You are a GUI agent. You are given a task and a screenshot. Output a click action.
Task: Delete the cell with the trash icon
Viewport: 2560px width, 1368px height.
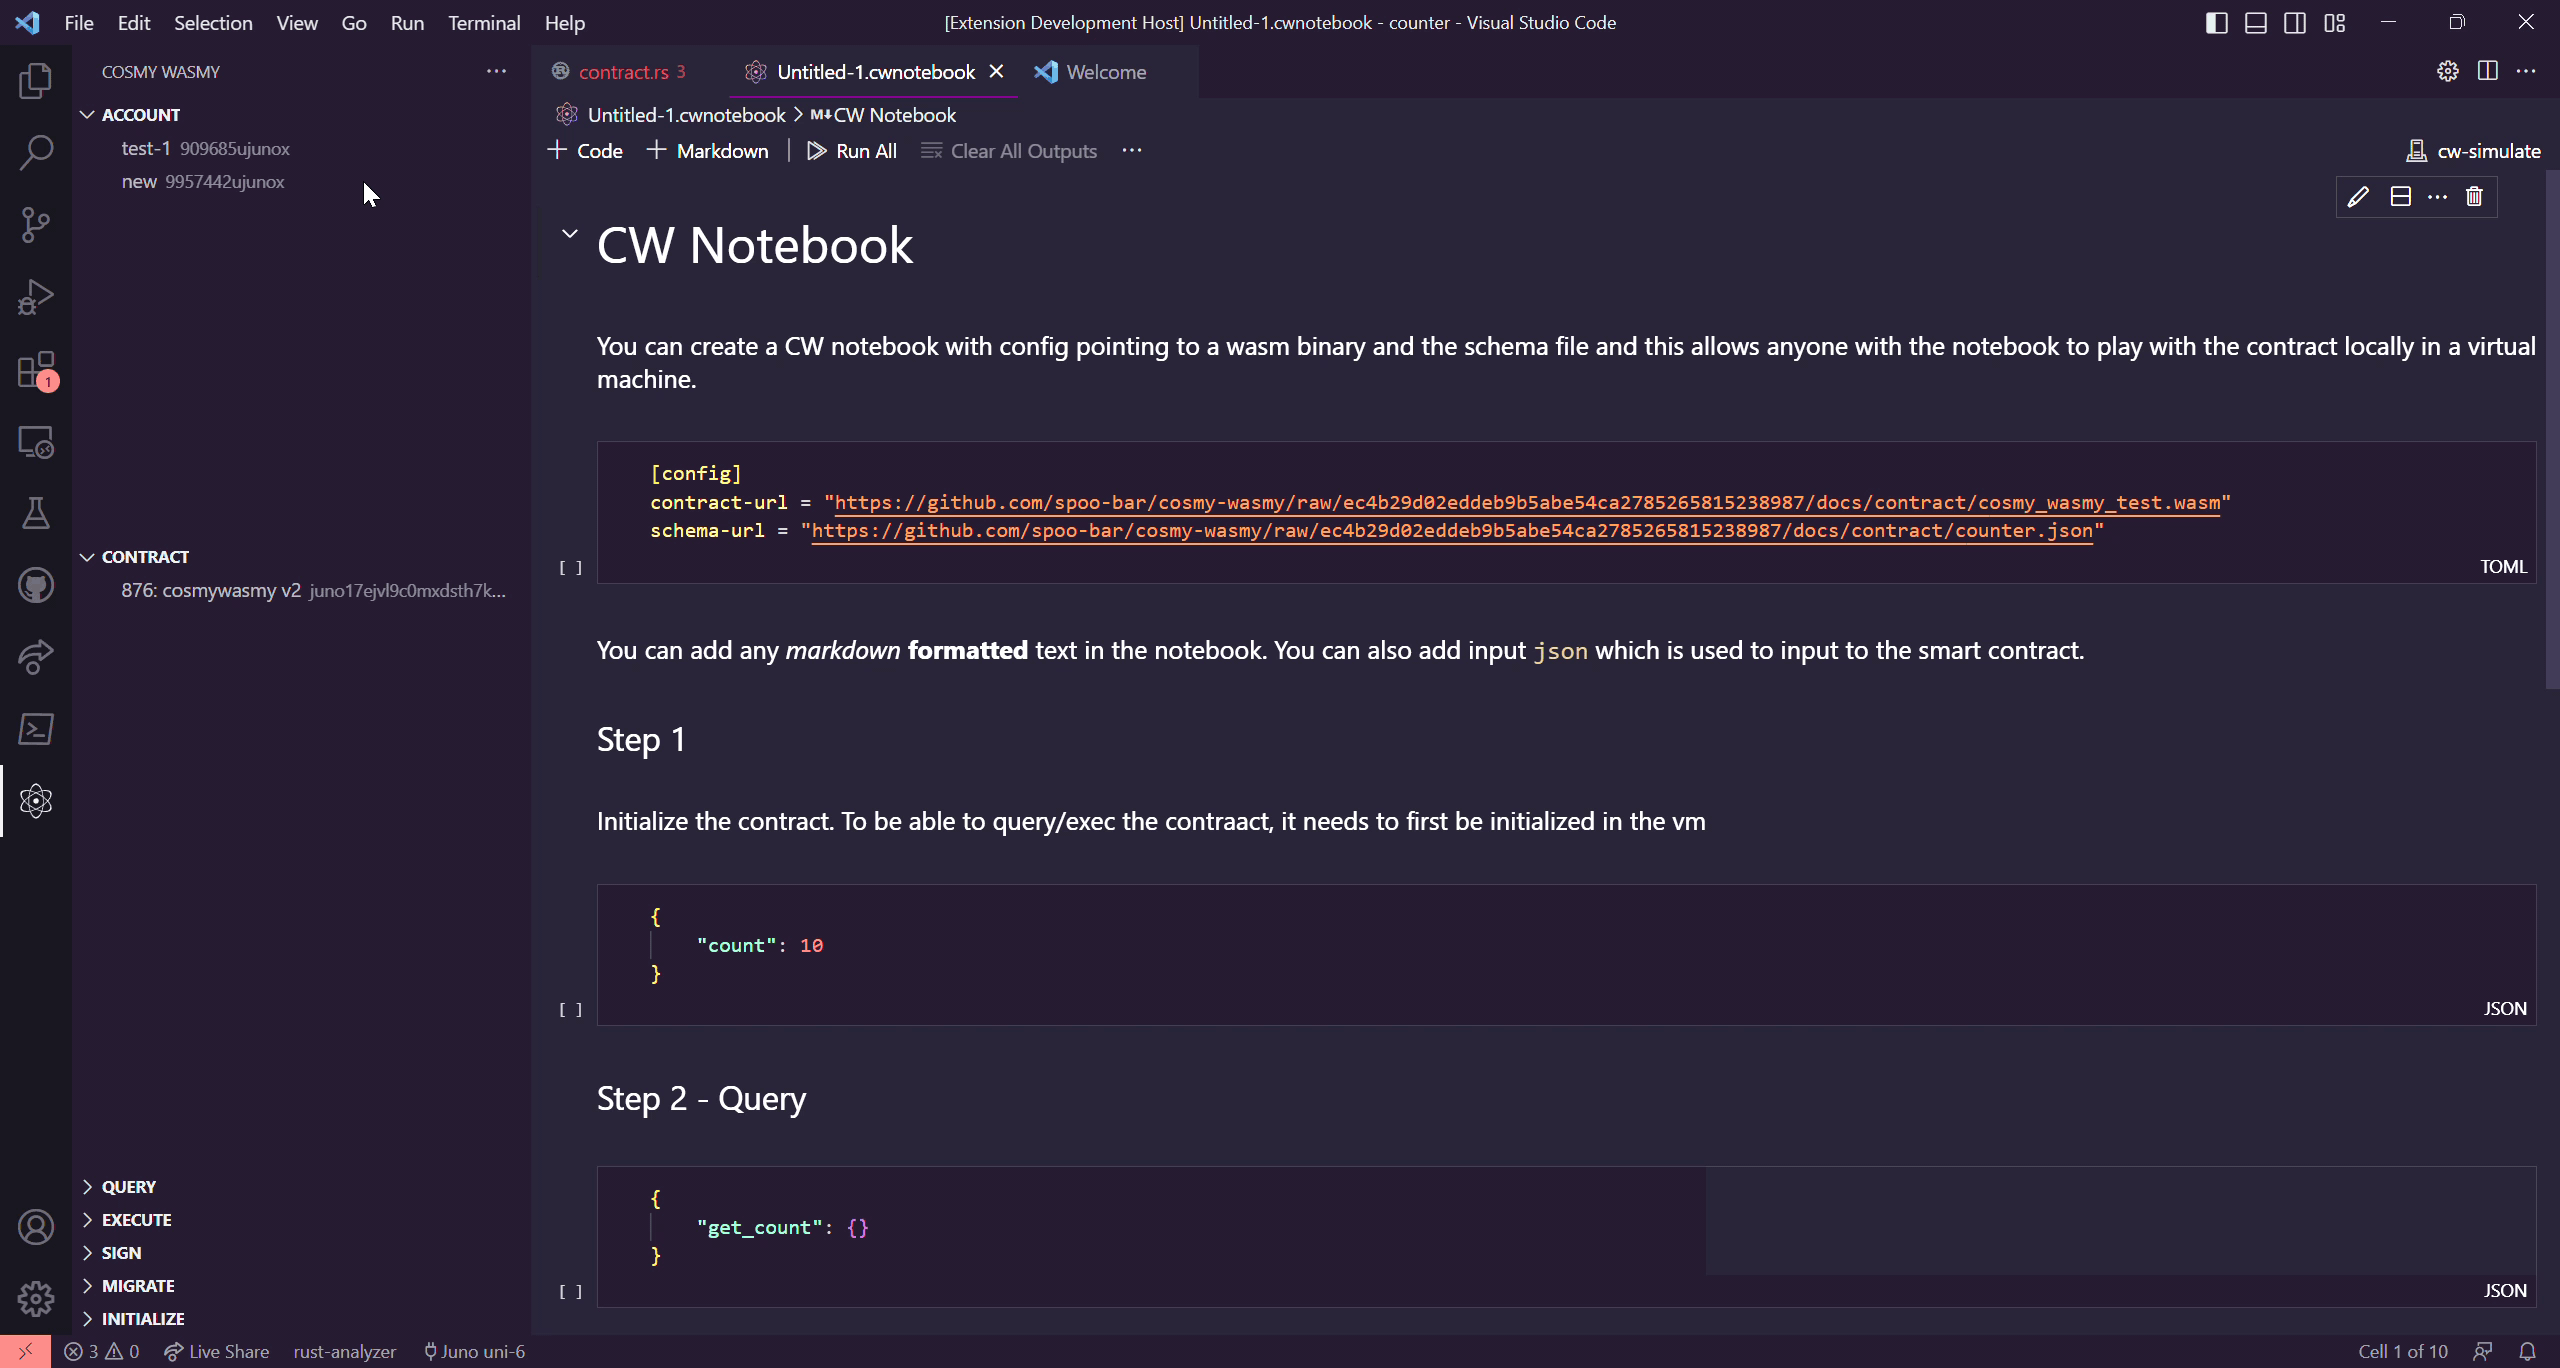click(2474, 197)
